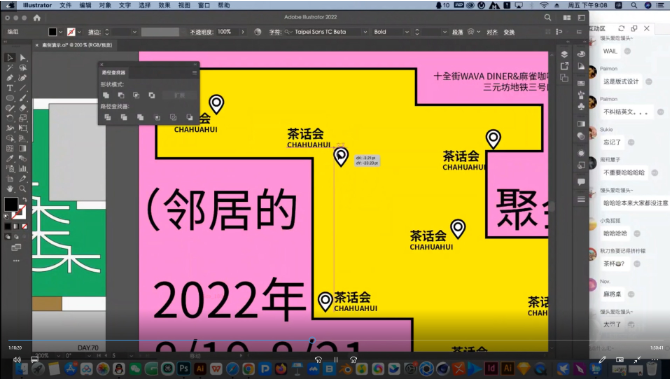Click the Minus Front shape mode icon

pyautogui.click(x=121, y=95)
